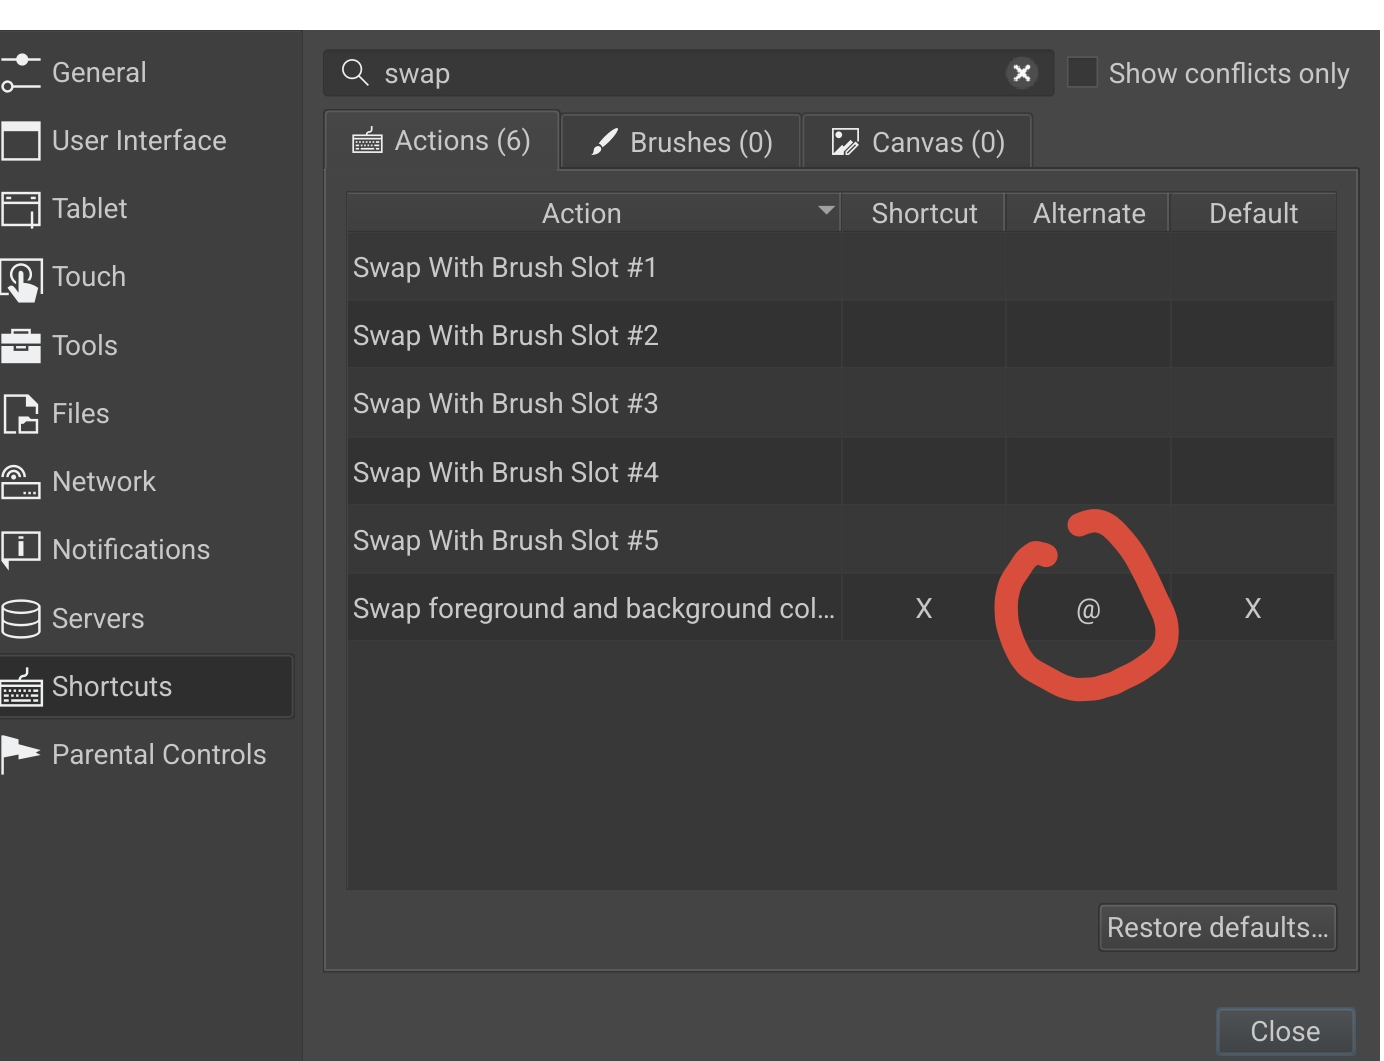Open the Parental Controls section

[159, 754]
